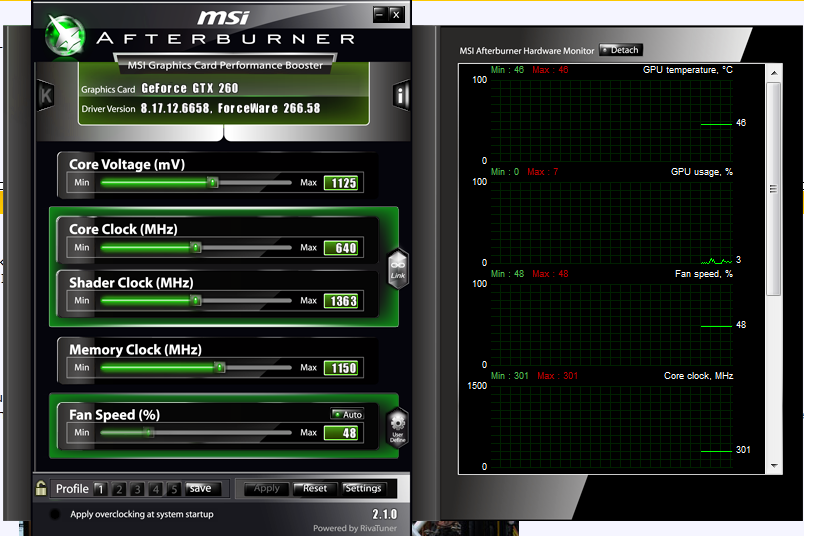Click the profile save button
The image size is (814, 545).
[x=204, y=489]
